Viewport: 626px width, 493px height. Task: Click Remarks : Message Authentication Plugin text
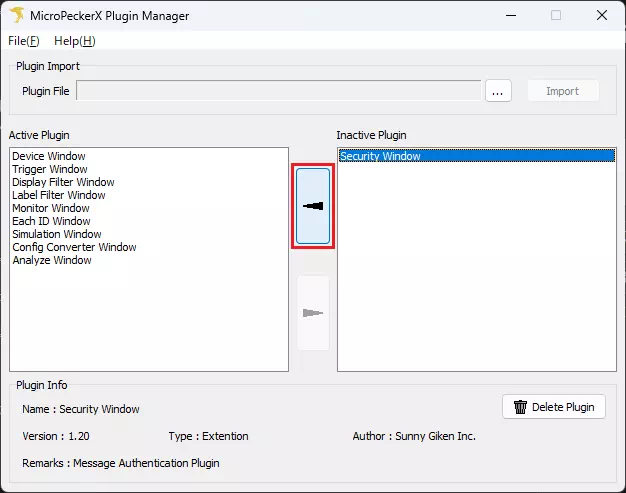[121, 463]
